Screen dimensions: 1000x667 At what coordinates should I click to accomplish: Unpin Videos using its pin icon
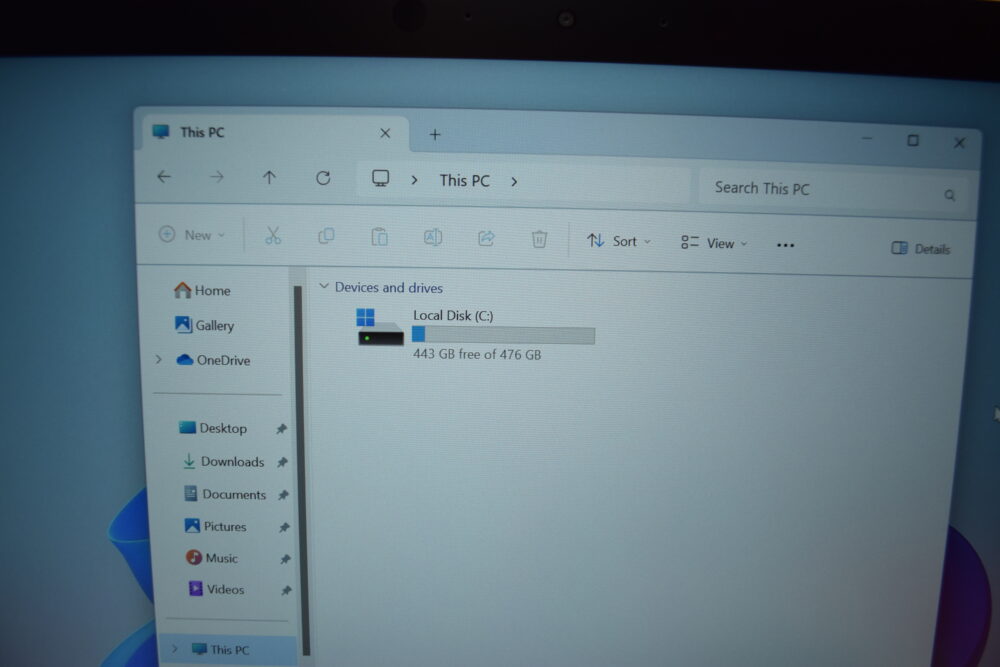point(286,590)
